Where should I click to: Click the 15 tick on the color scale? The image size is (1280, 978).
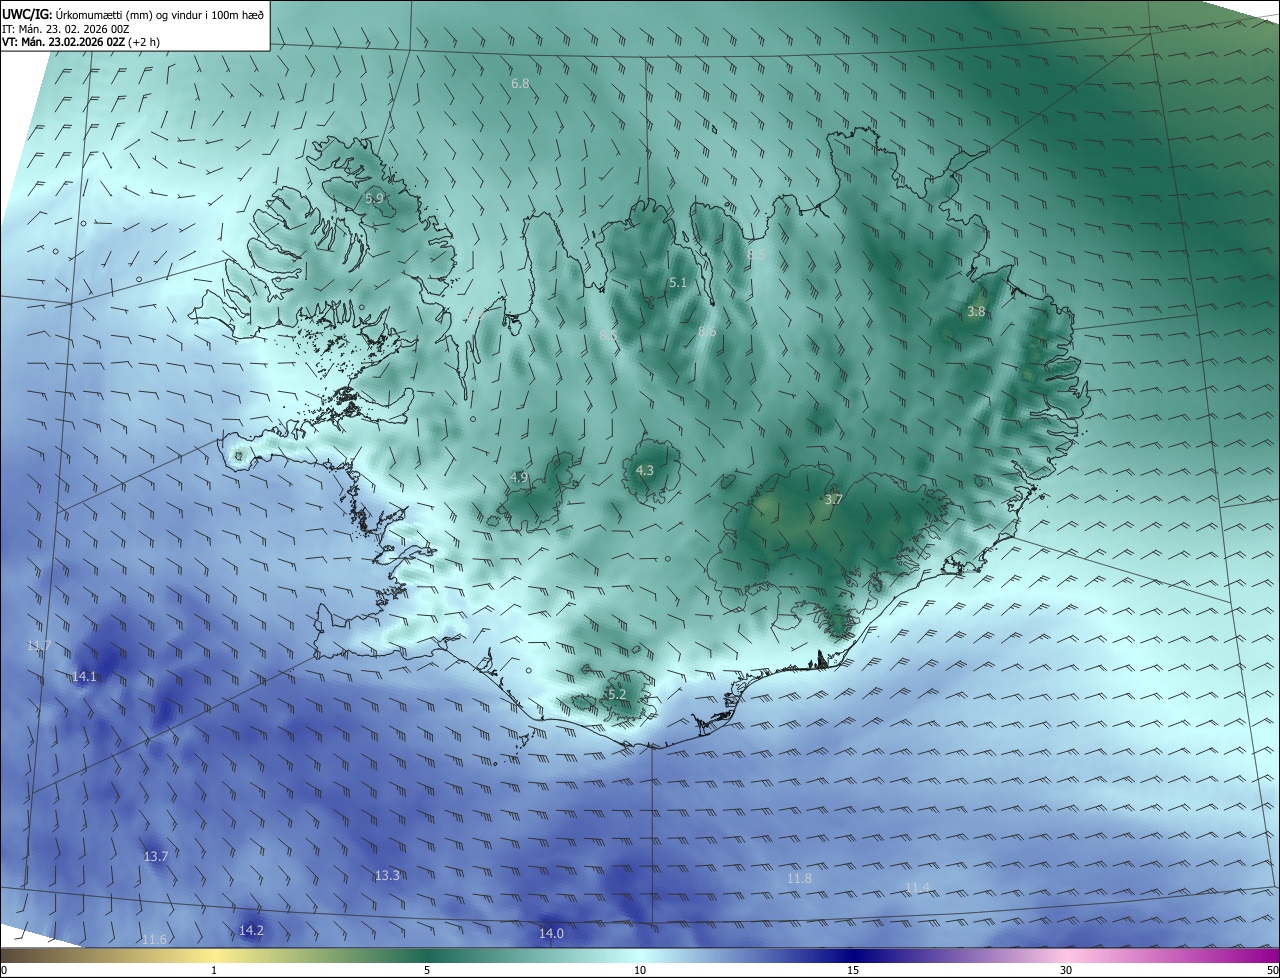tap(853, 970)
